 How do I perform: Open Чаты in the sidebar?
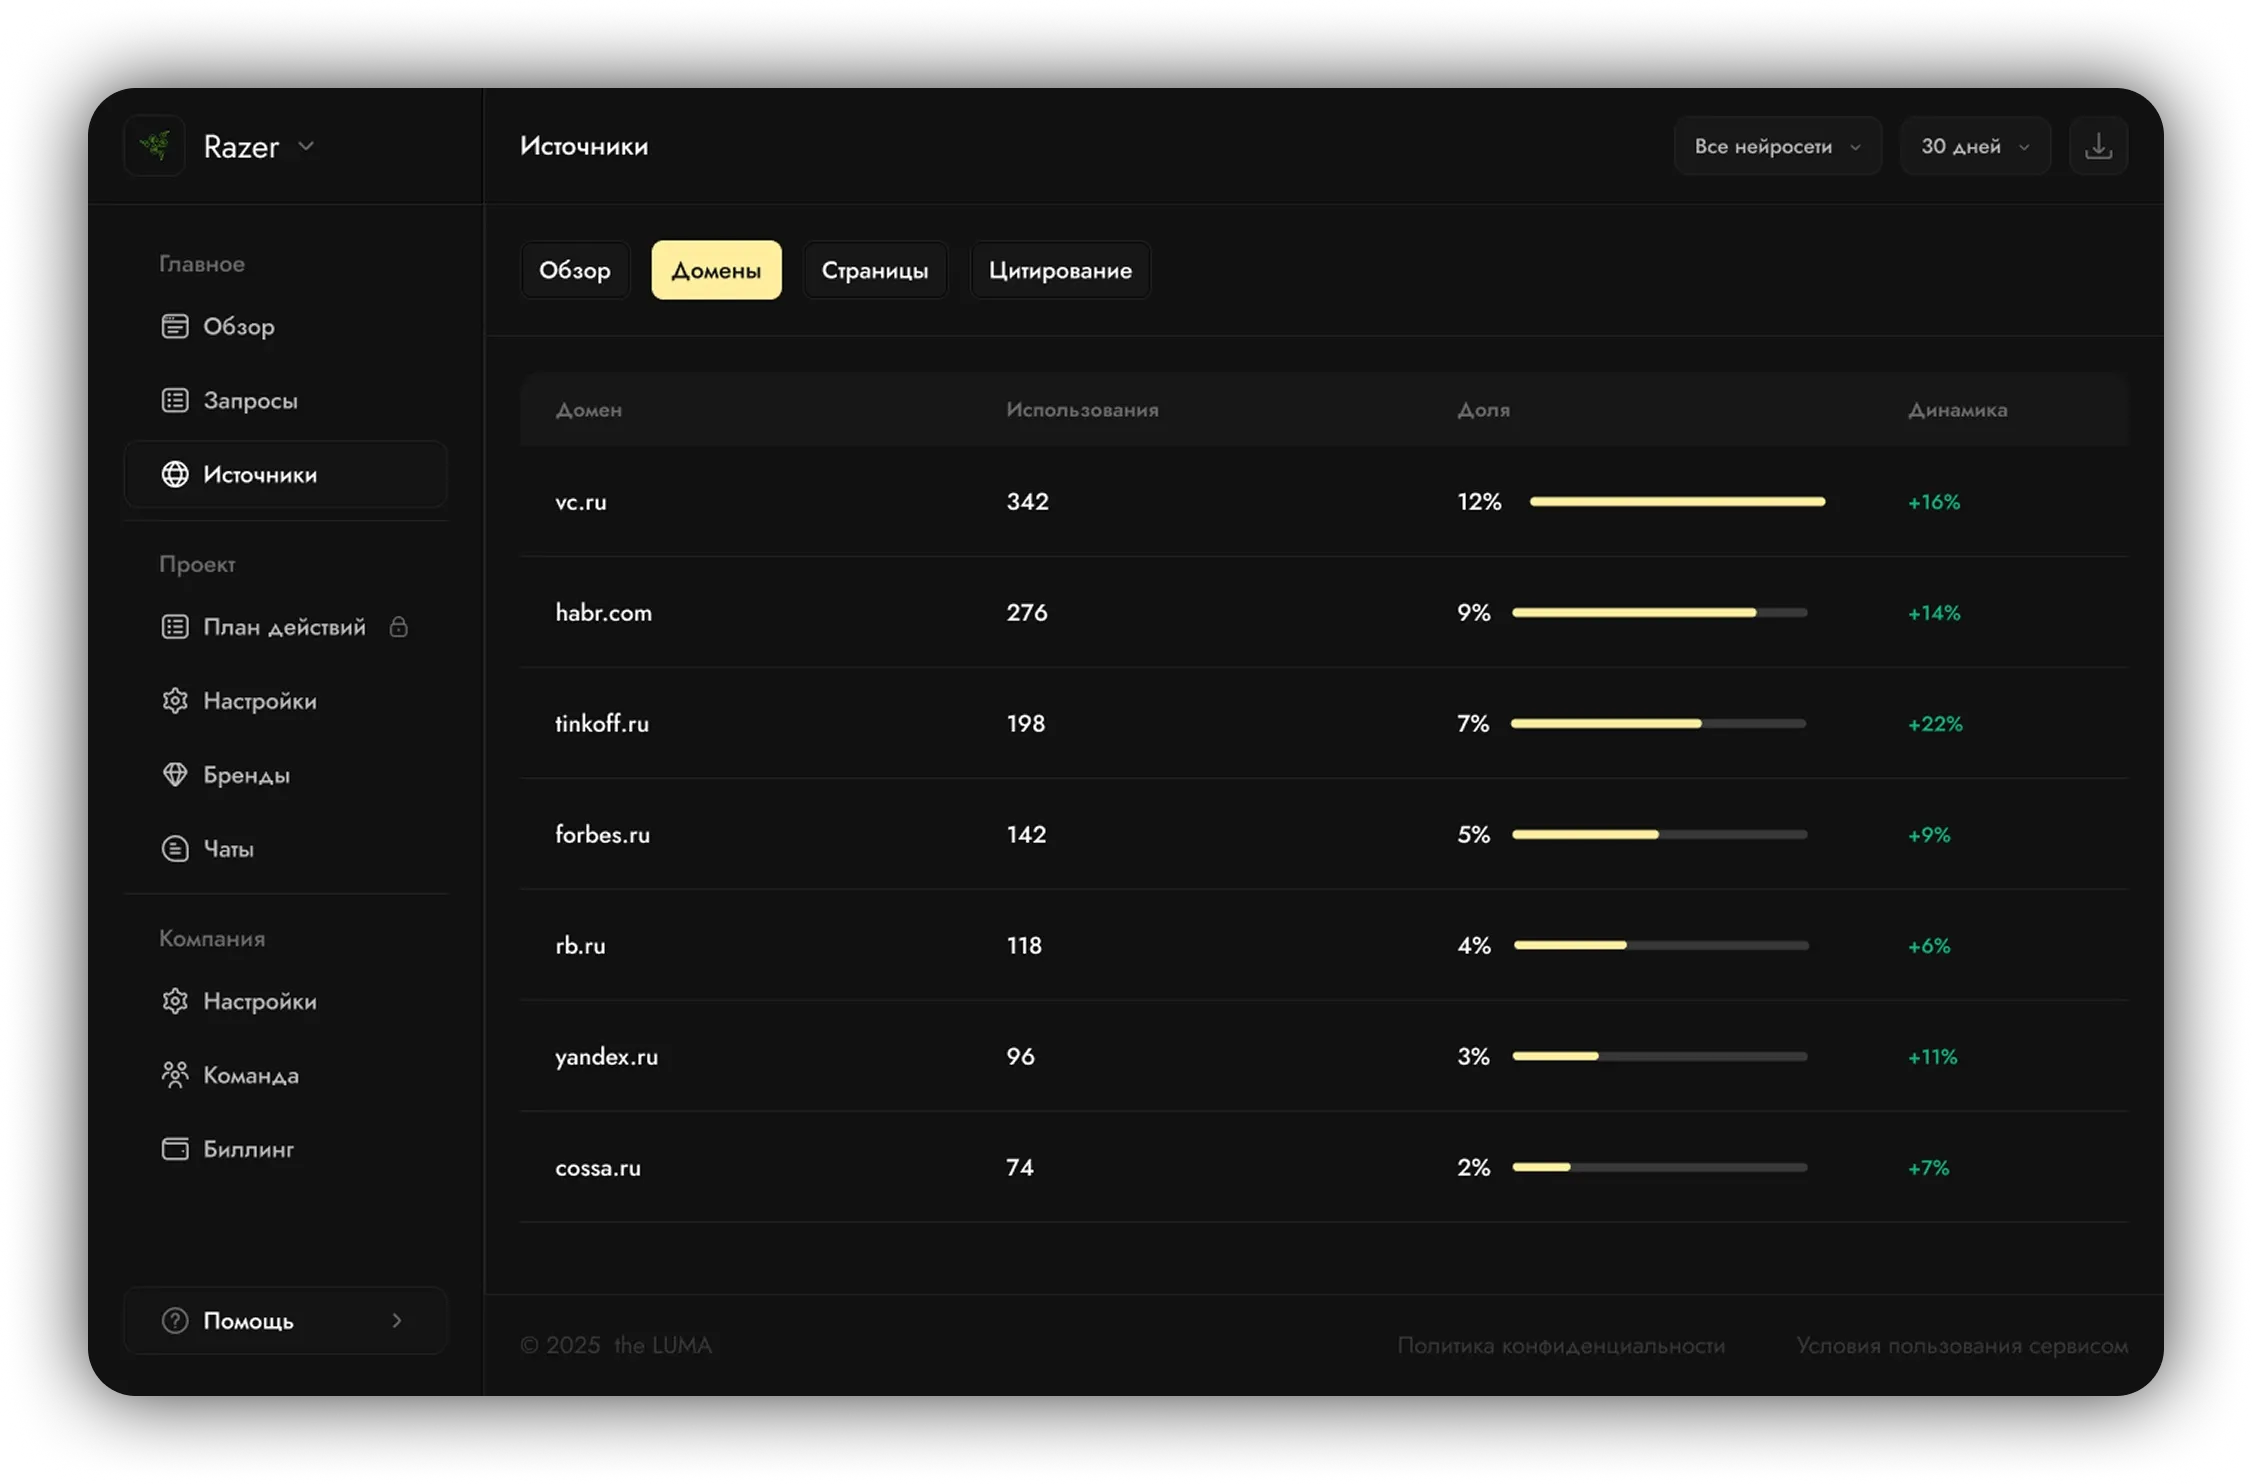(x=285, y=849)
